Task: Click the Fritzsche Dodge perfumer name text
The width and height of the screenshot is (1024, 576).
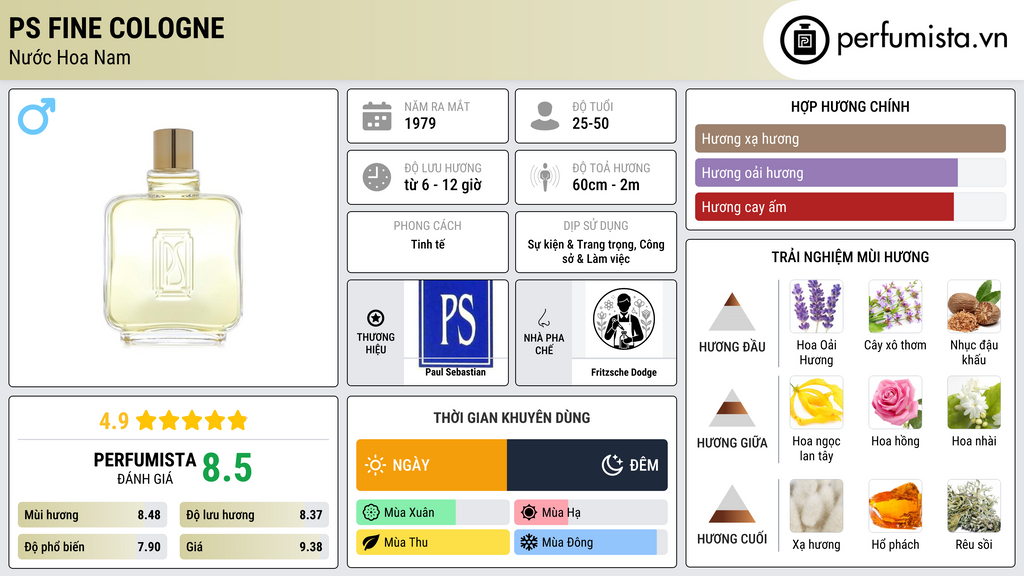Action: coord(624,372)
